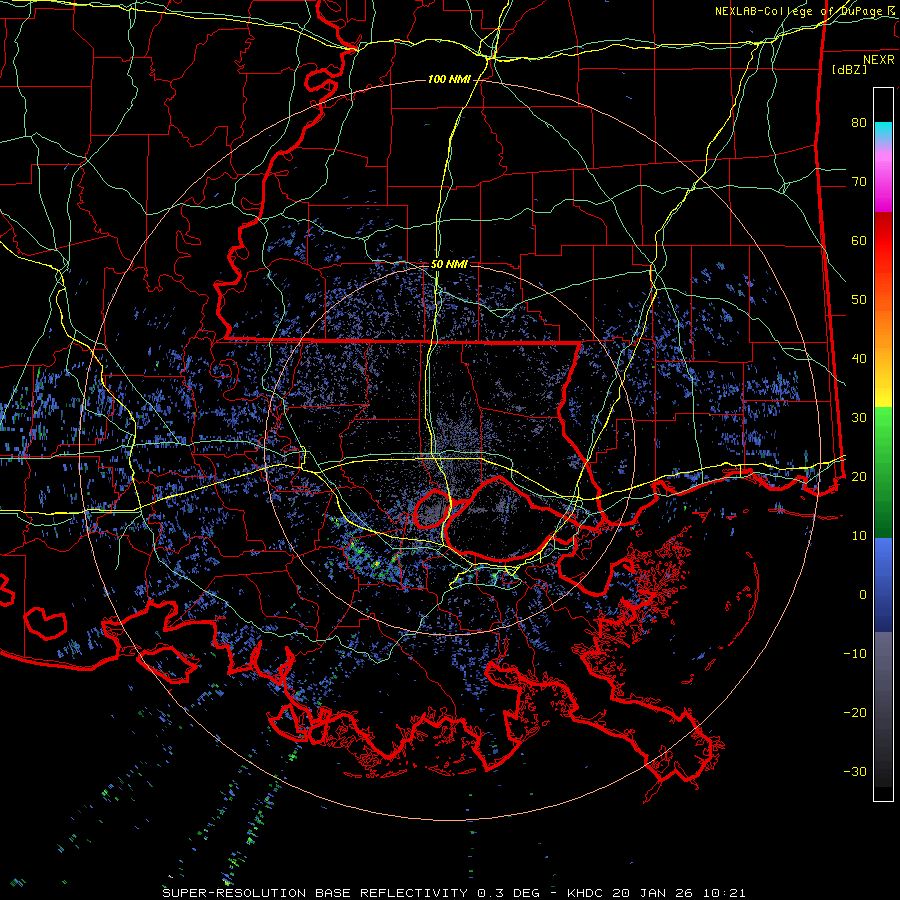Click the NEXR label above the color scale
This screenshot has width=900, height=900.
[x=878, y=60]
